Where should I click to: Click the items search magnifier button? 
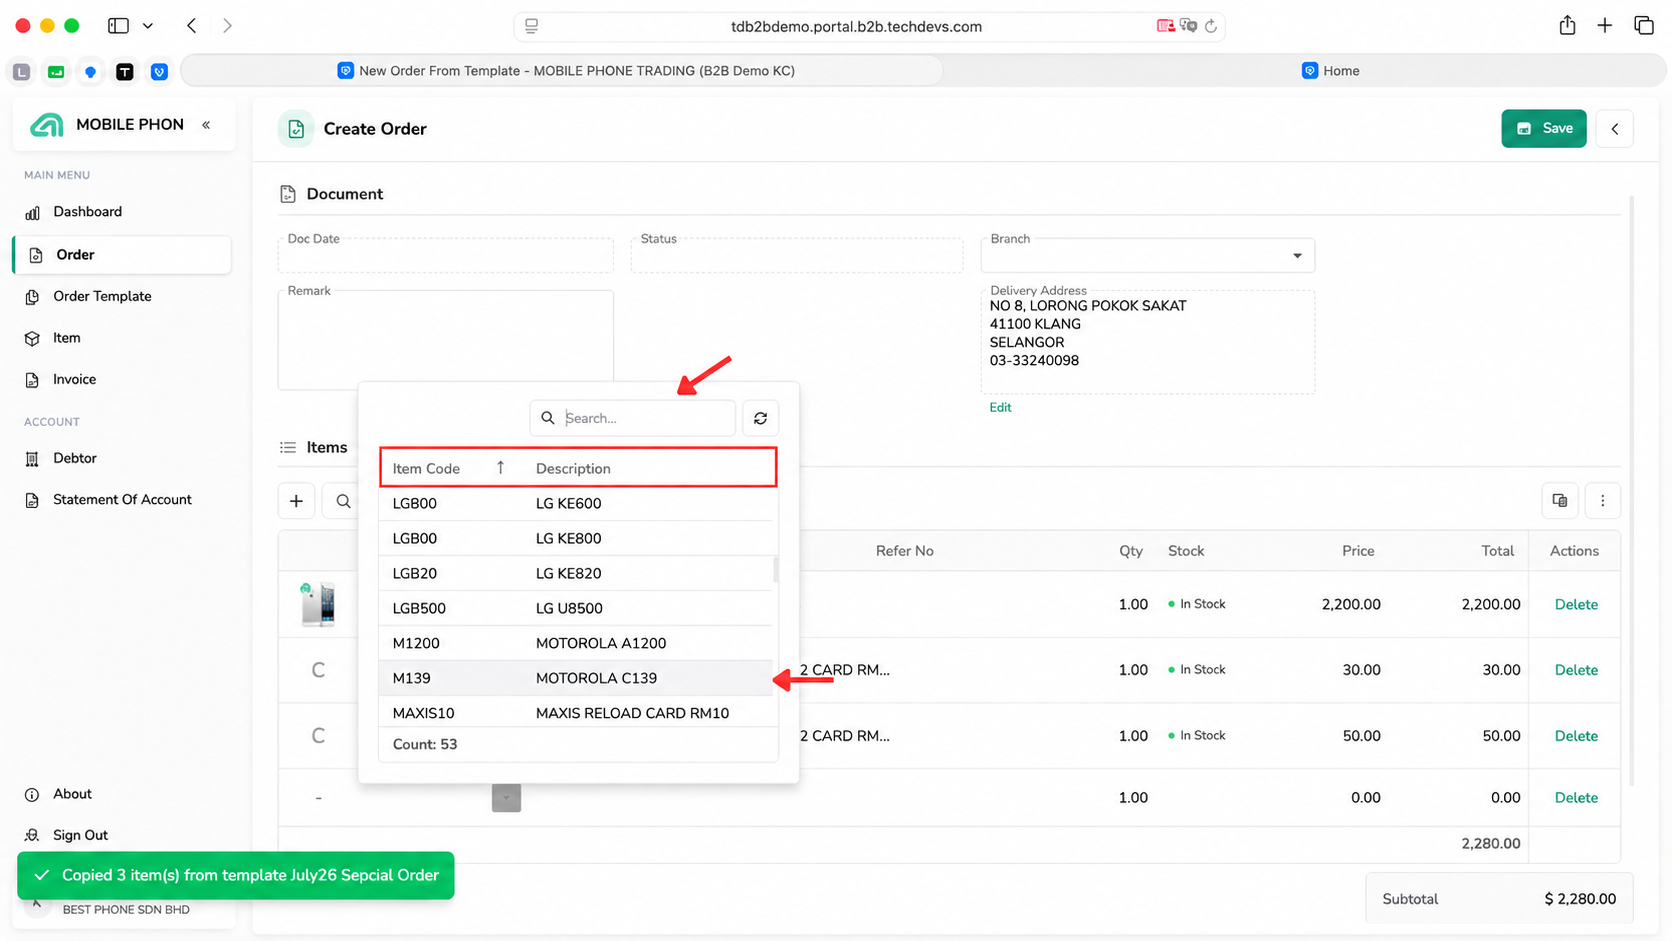[x=343, y=501]
